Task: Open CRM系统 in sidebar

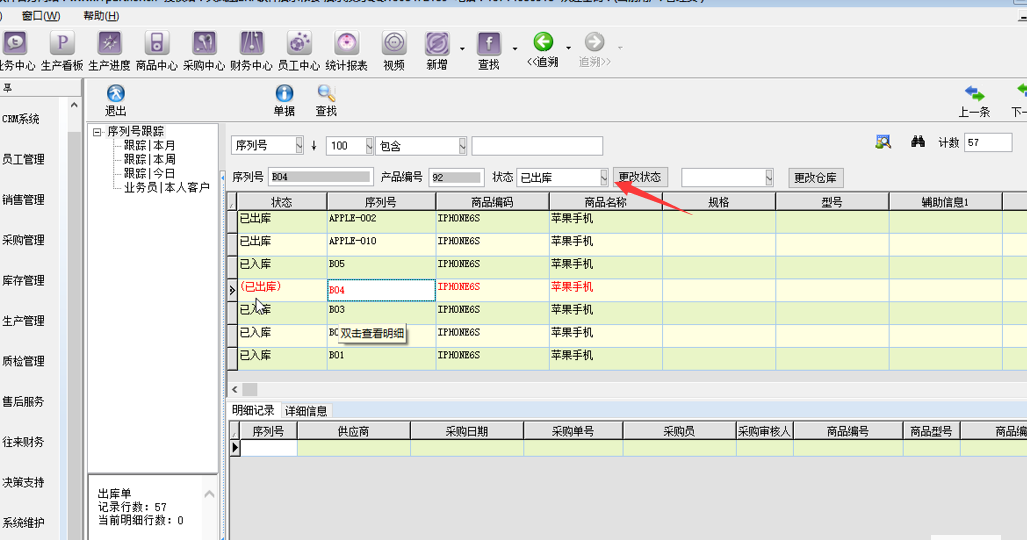Action: tap(21, 119)
